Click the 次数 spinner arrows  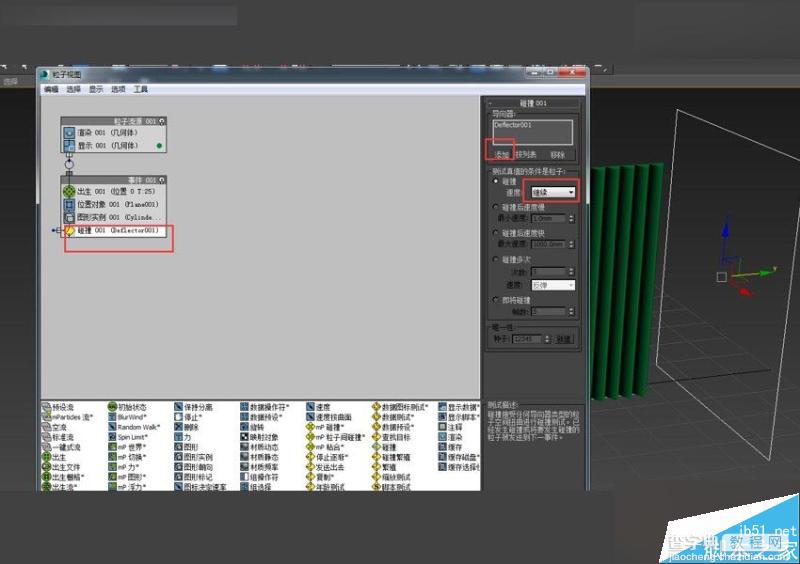pyautogui.click(x=571, y=272)
